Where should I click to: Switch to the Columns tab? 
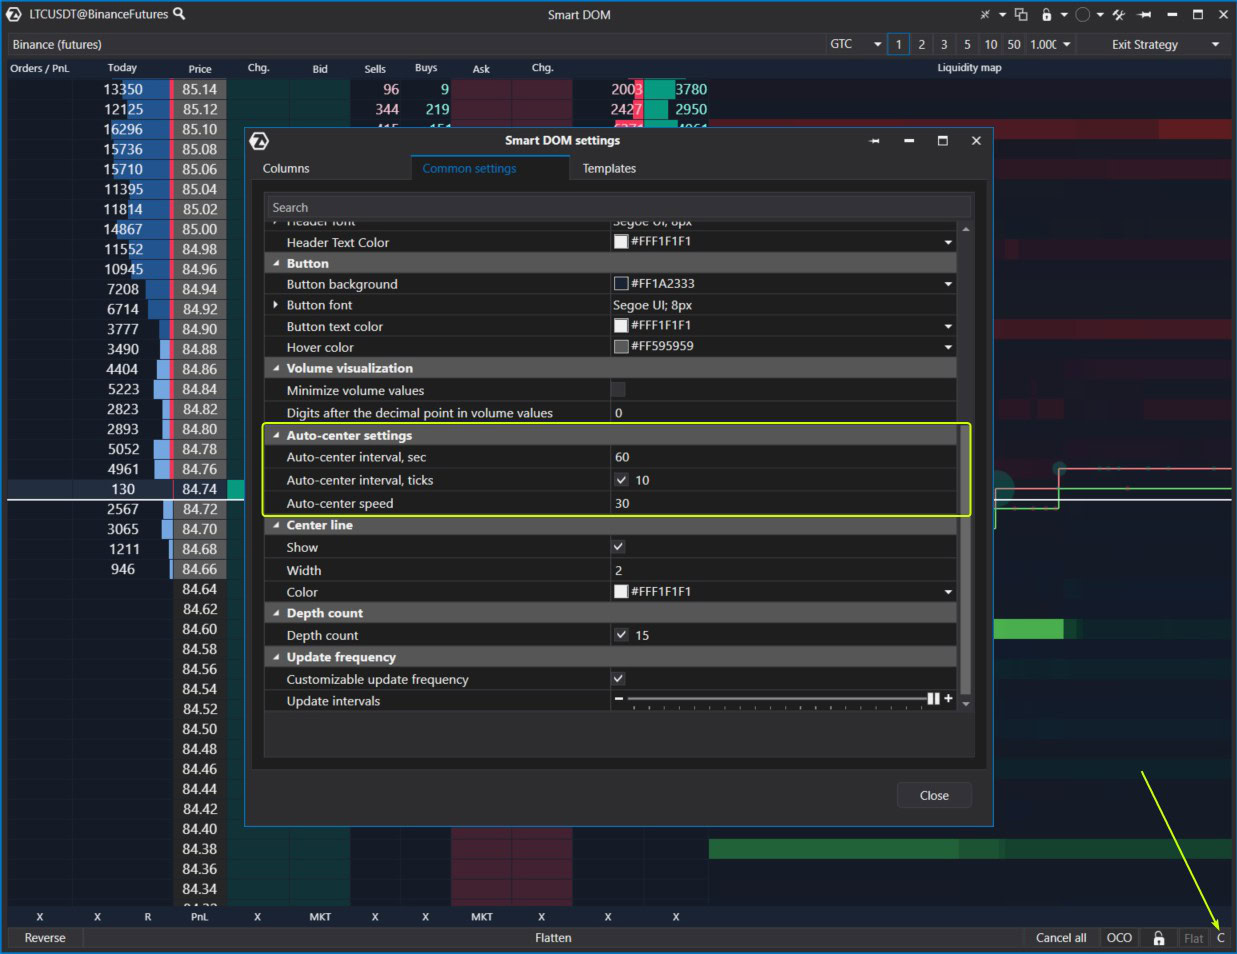(285, 168)
